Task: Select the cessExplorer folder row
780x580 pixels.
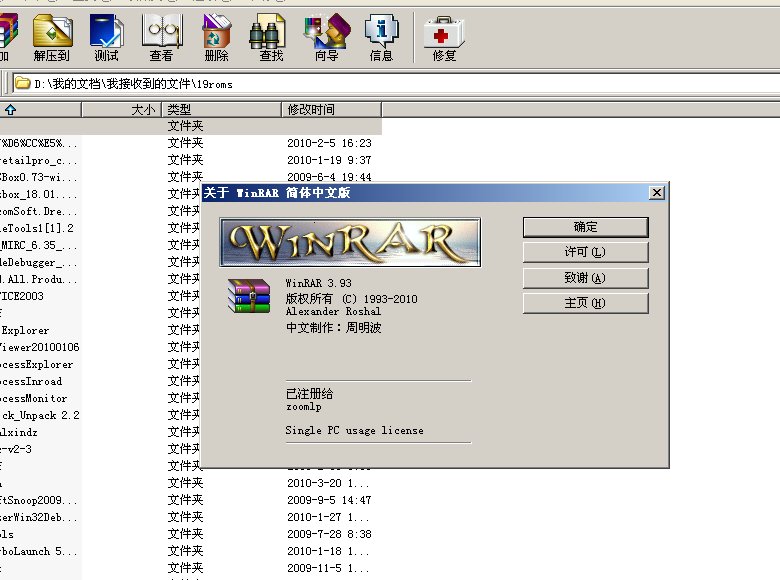Action: pyautogui.click(x=99, y=364)
